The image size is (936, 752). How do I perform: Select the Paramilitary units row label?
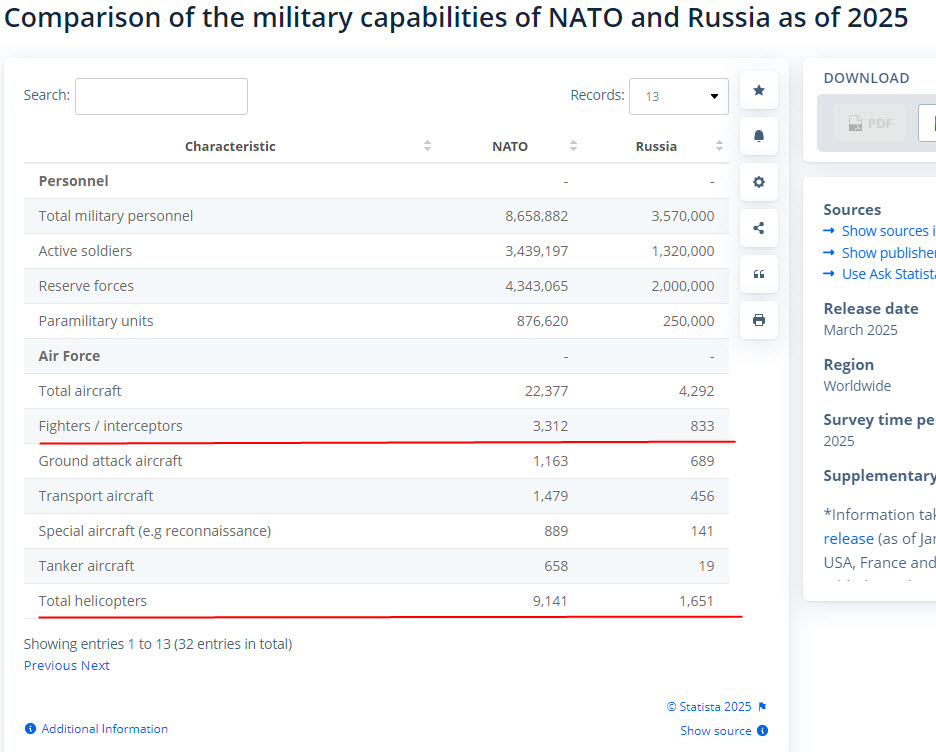click(x=96, y=321)
